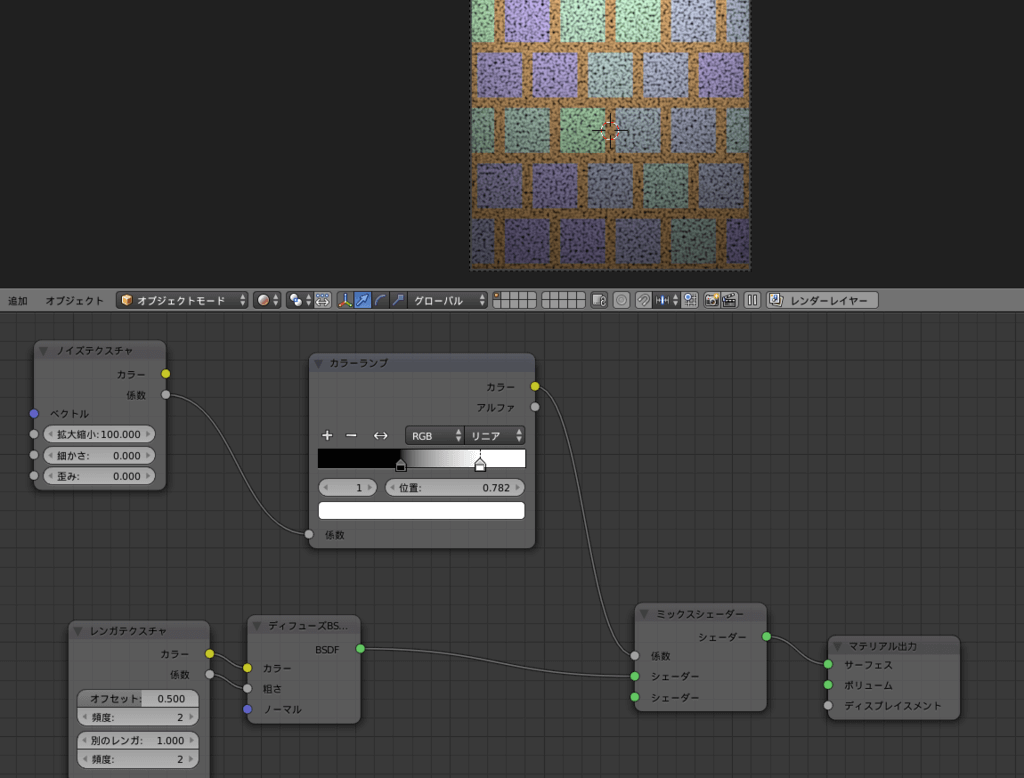
Task: Click カラーランプ アルファ output socket
Action: tap(535, 407)
